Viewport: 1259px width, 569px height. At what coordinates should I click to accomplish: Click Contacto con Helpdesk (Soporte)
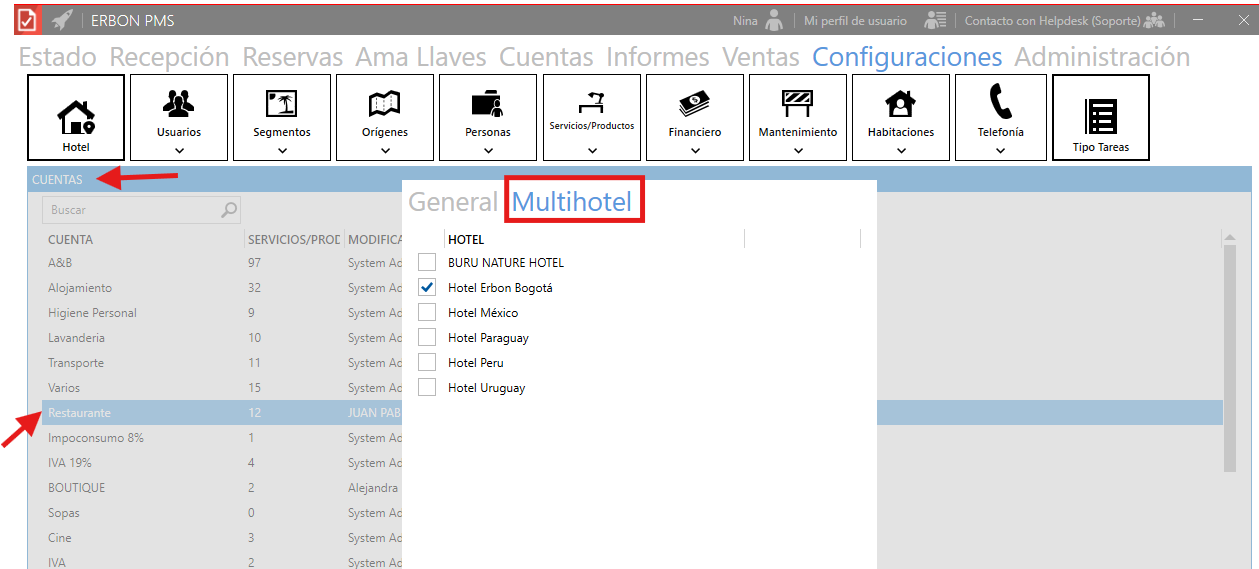tap(1052, 21)
